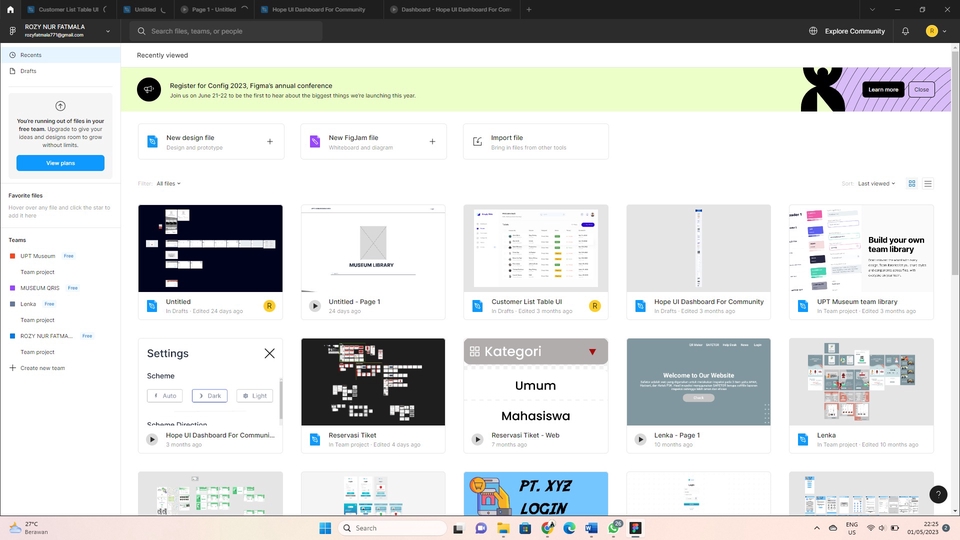Click the play icon on Lenka - Page 1
960x540 pixels.
[640, 440]
